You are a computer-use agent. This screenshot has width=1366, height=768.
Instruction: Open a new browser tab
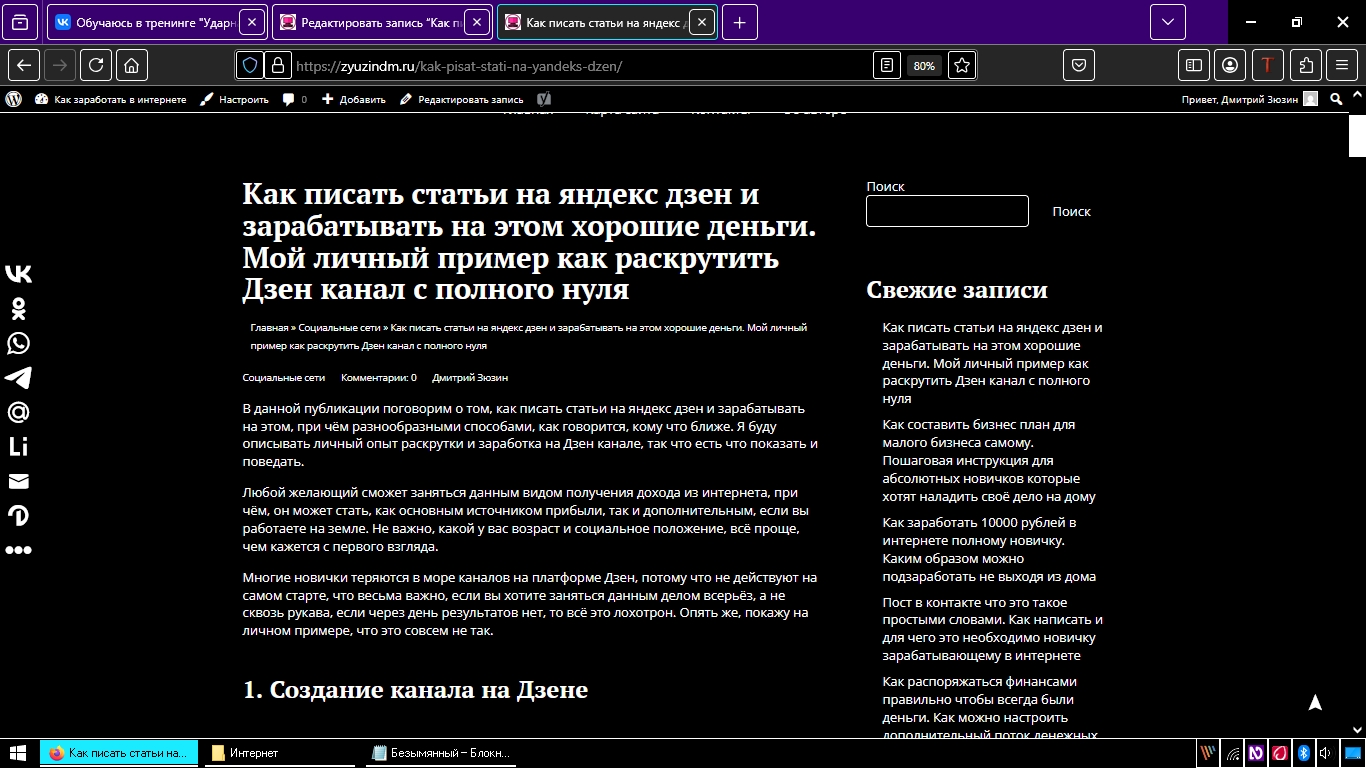(739, 22)
